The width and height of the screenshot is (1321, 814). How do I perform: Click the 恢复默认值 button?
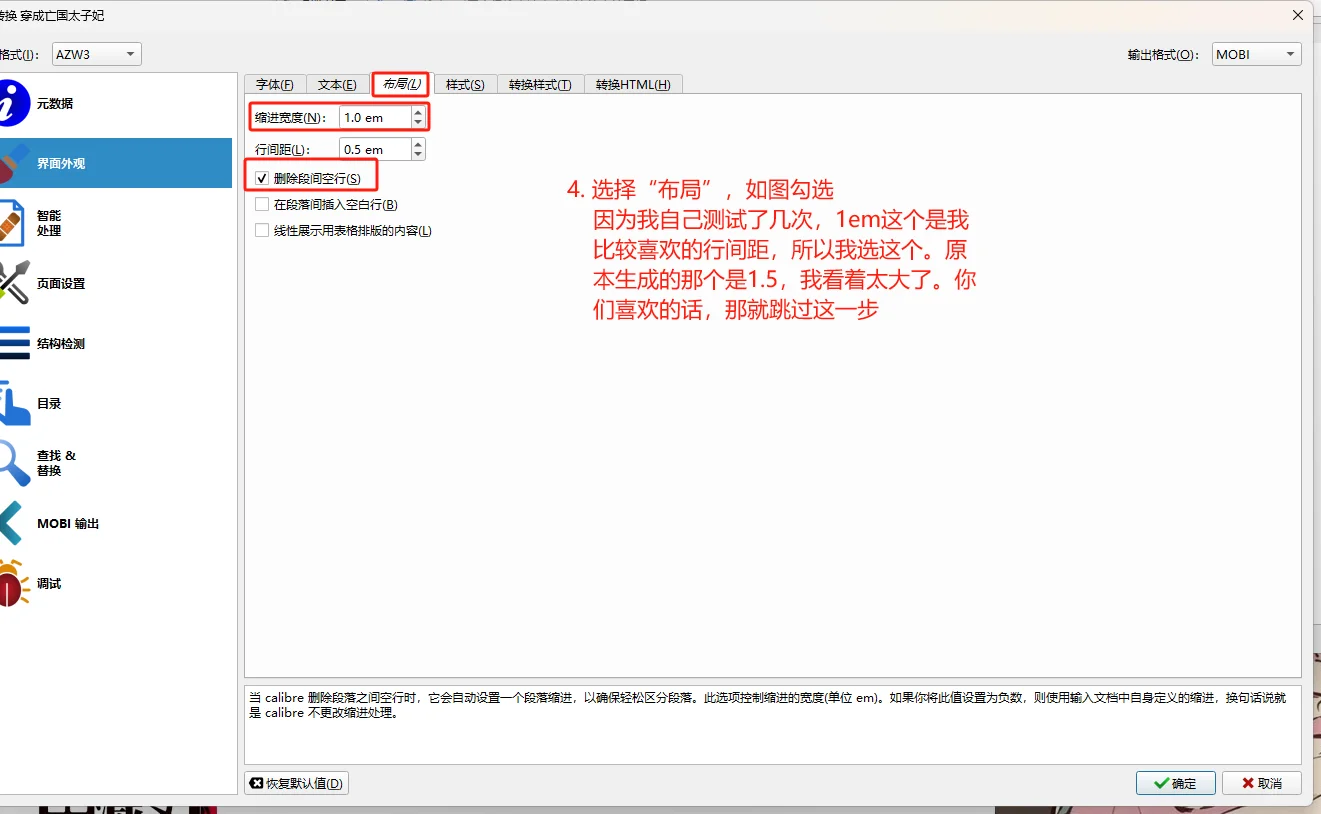[x=296, y=783]
